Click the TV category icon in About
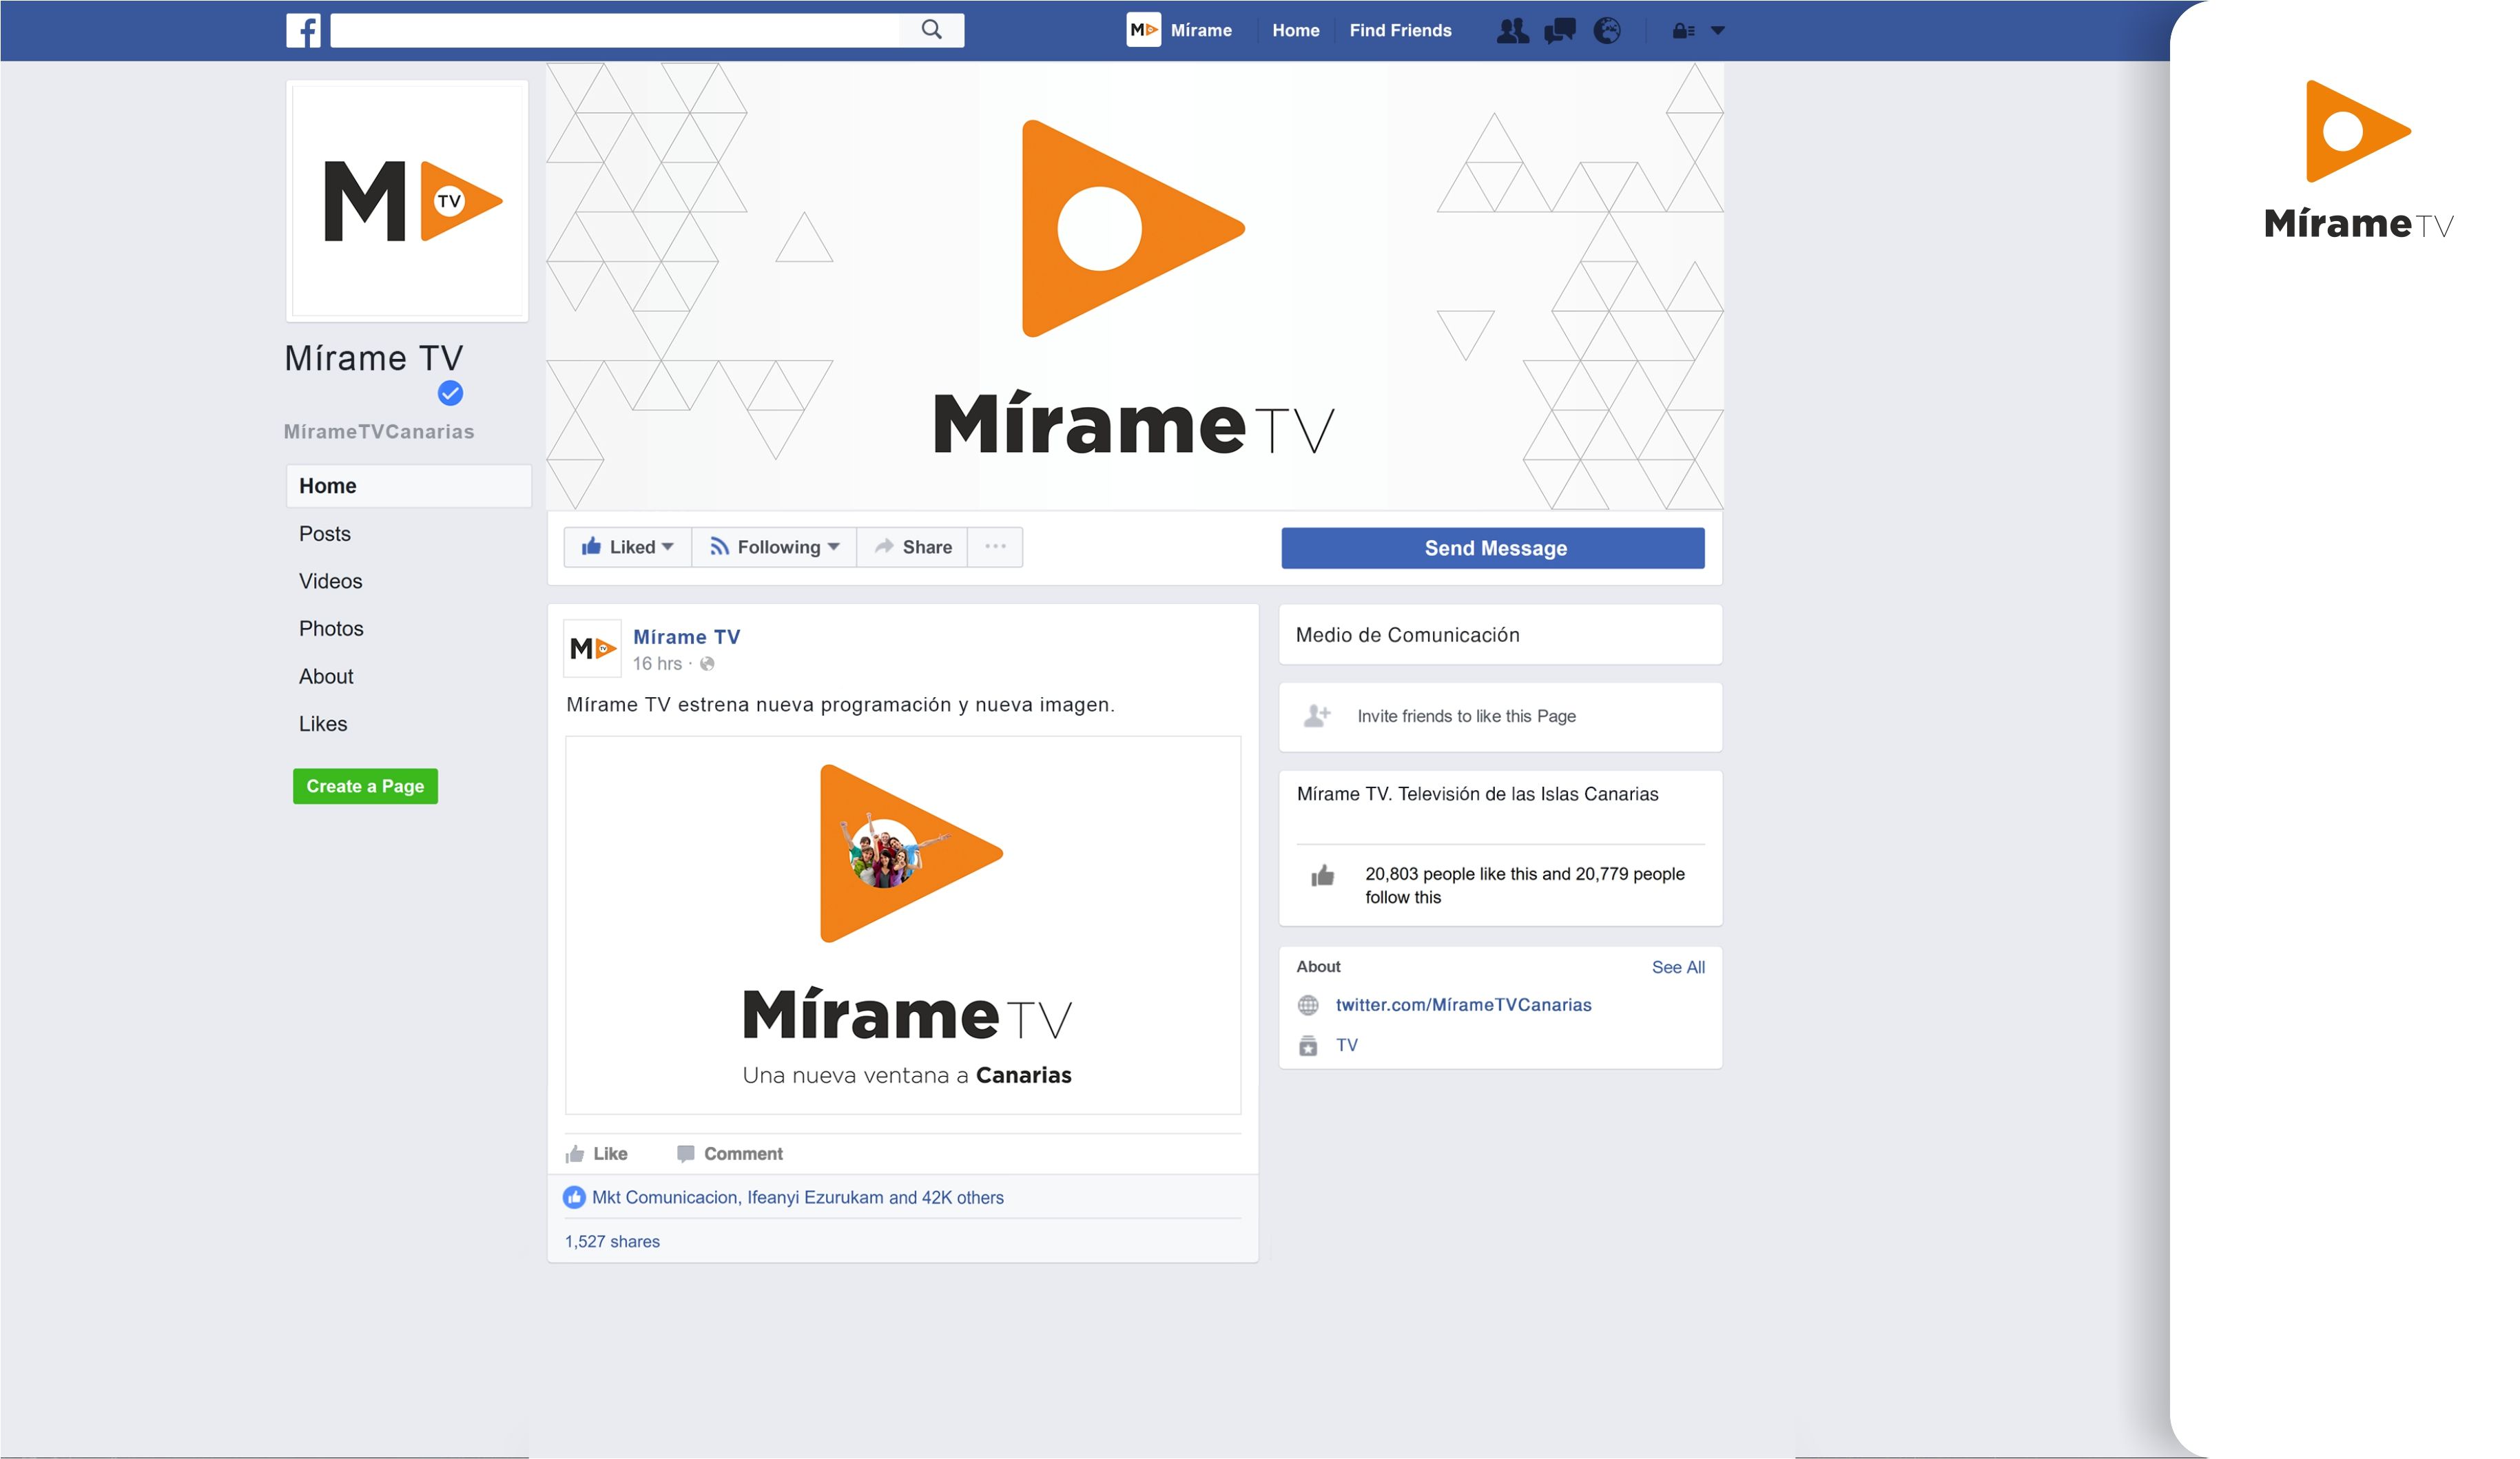The width and height of the screenshot is (2520, 1459). (x=1308, y=1046)
